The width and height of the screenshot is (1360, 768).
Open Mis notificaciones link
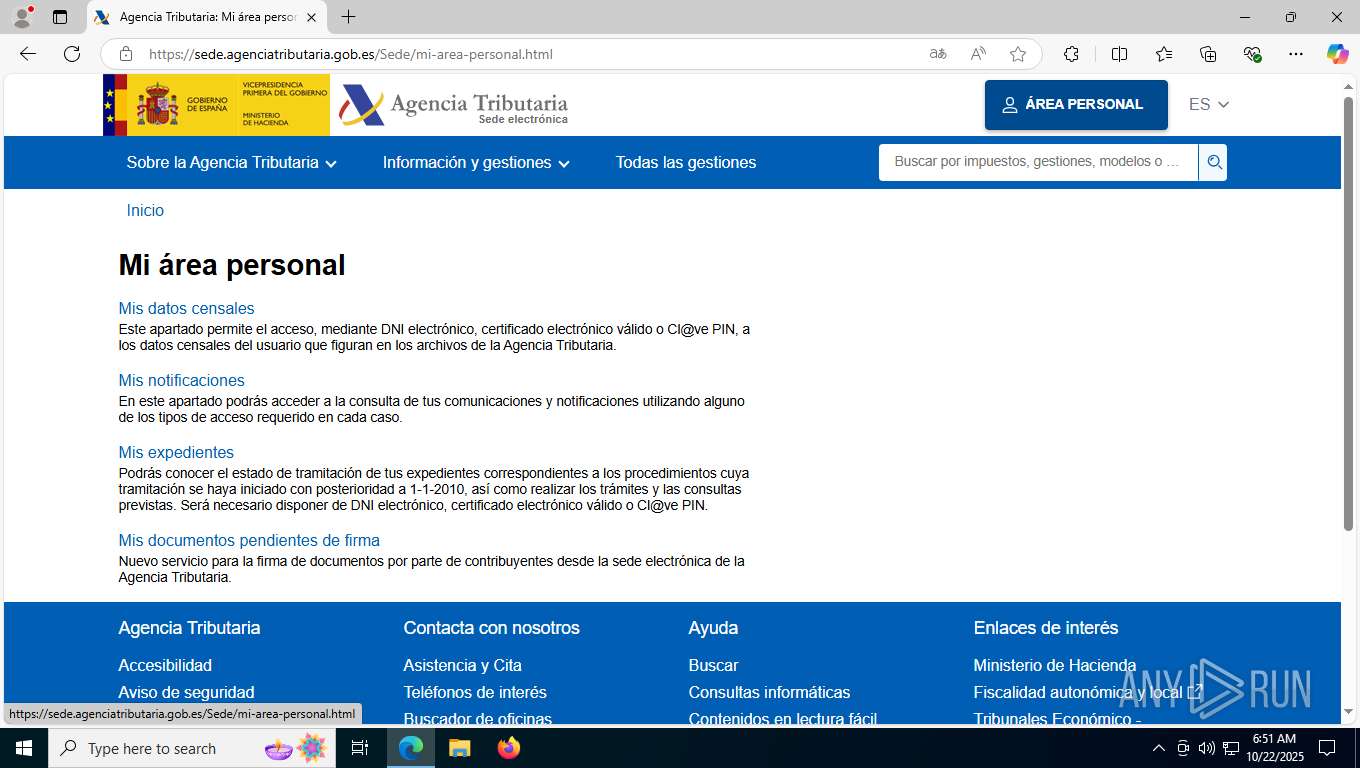[181, 381]
